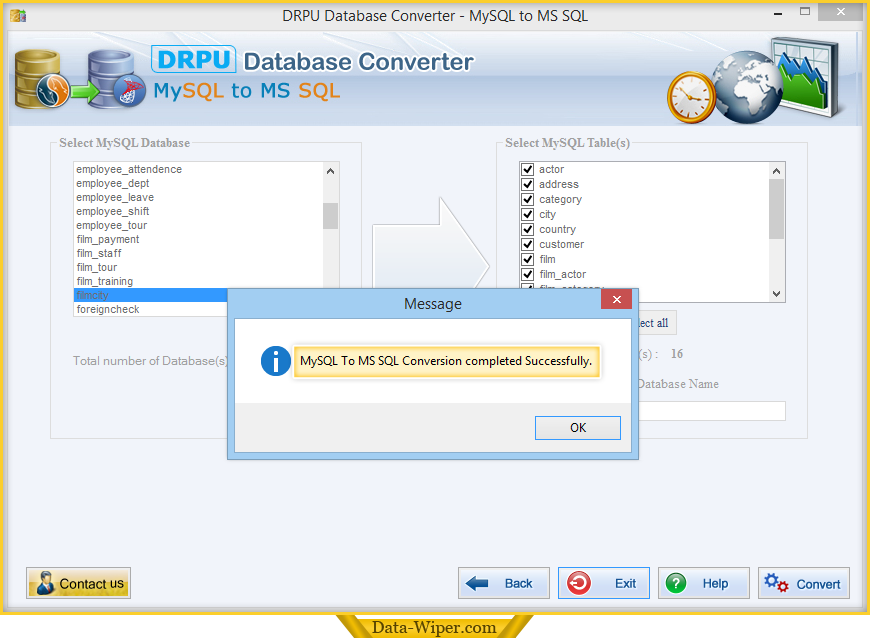The width and height of the screenshot is (870, 638).
Task: Click the globe icon in header banner
Action: tap(747, 82)
